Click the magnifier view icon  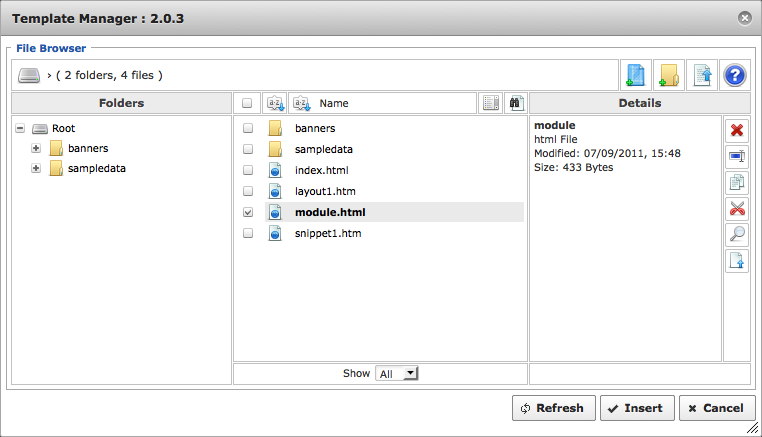click(x=737, y=235)
